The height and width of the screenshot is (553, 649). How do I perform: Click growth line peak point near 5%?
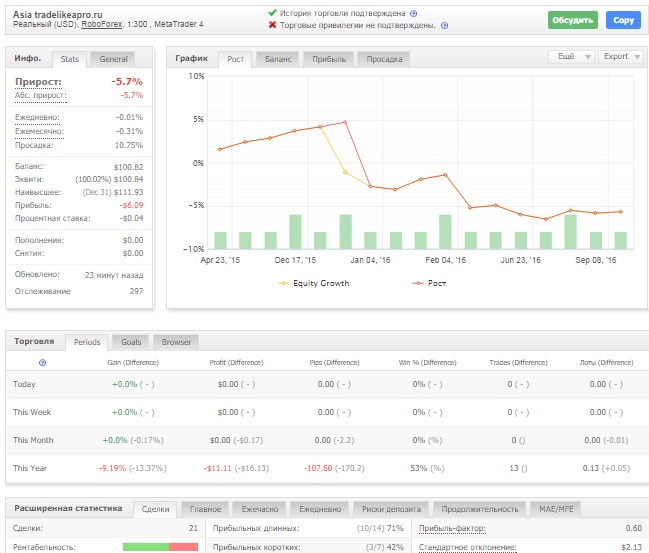pos(345,122)
